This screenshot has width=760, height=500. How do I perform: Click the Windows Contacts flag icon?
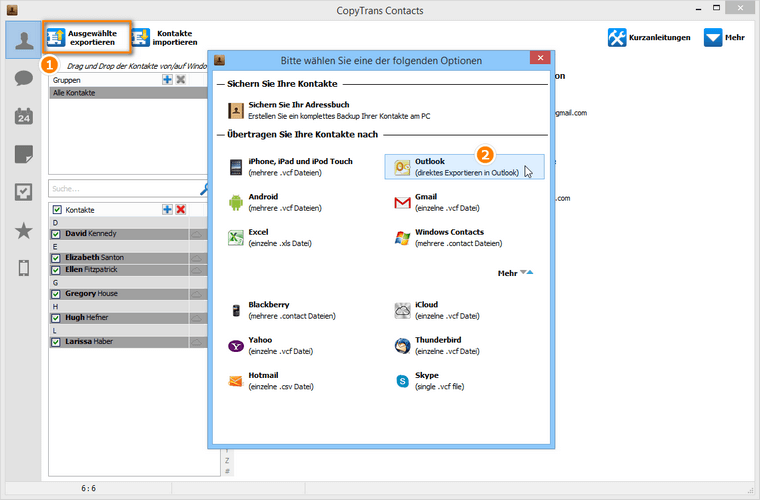(x=402, y=238)
